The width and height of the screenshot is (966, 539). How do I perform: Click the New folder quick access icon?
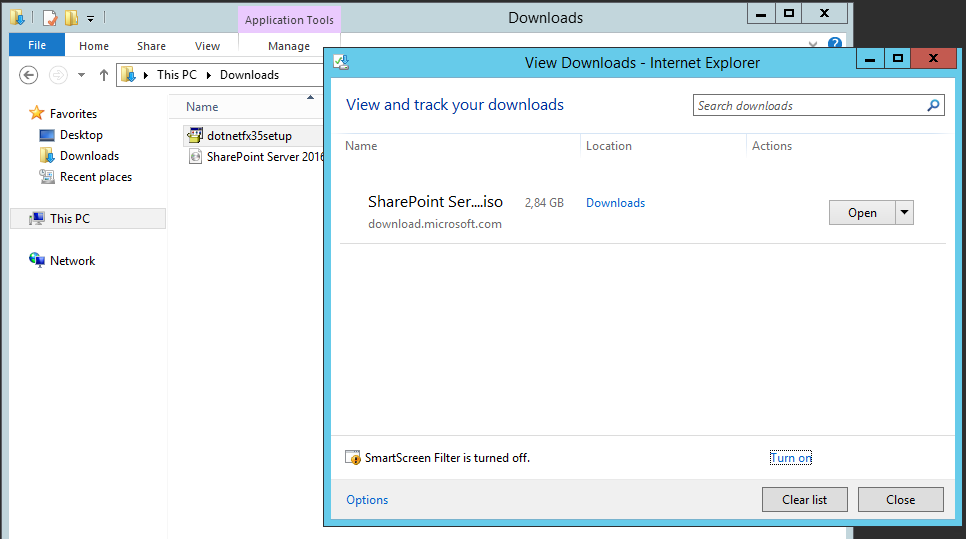click(x=71, y=18)
